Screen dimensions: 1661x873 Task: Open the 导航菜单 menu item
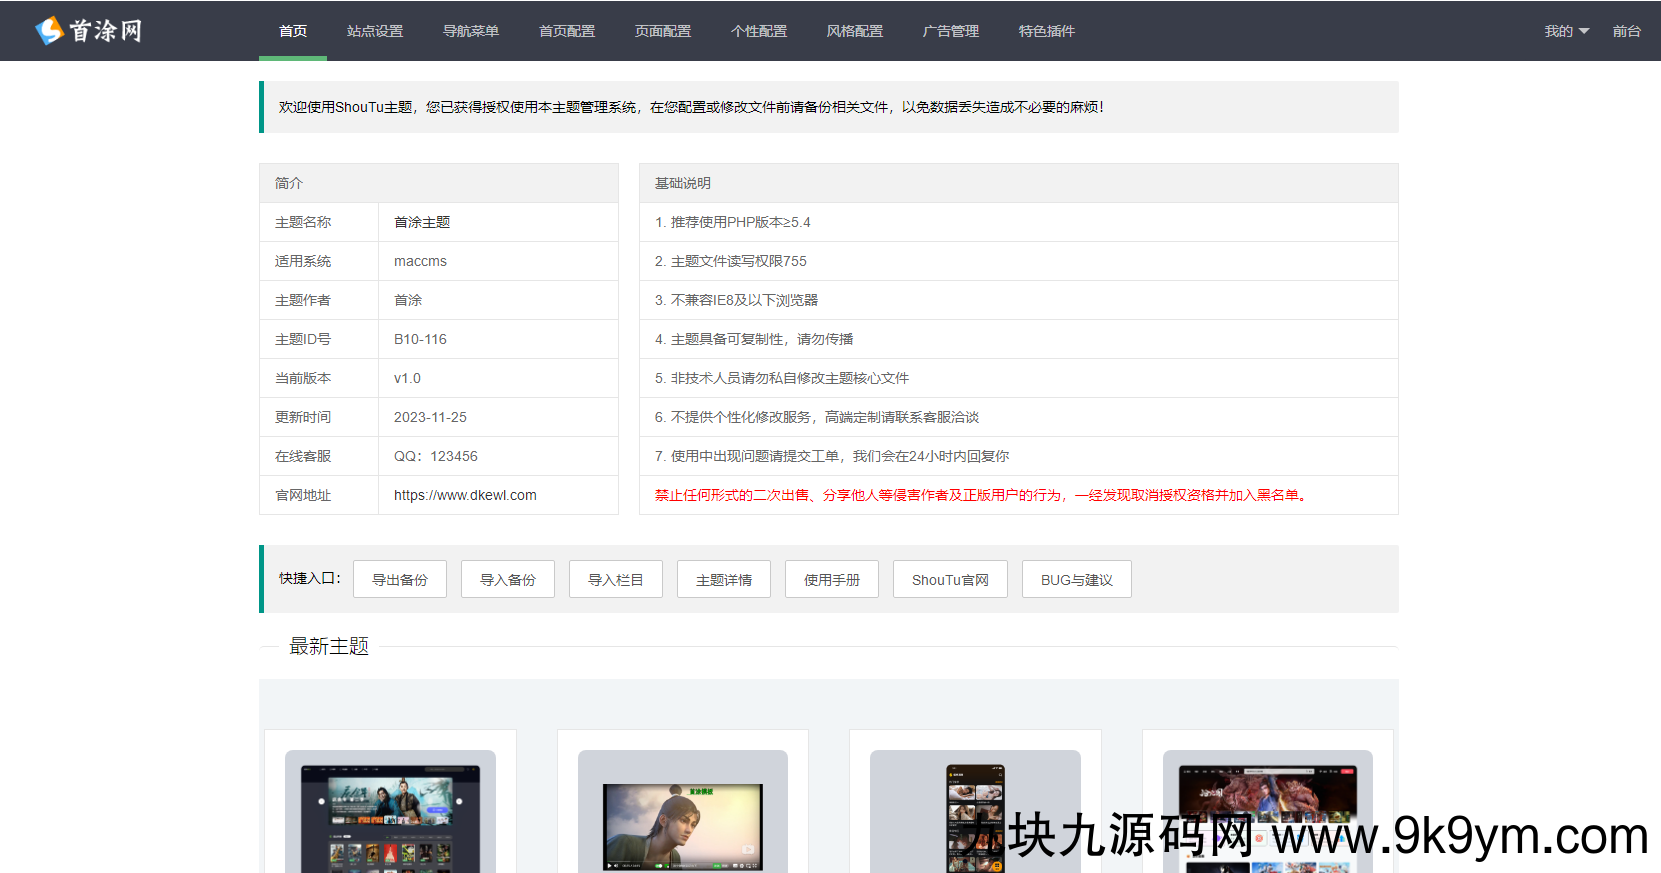(471, 31)
